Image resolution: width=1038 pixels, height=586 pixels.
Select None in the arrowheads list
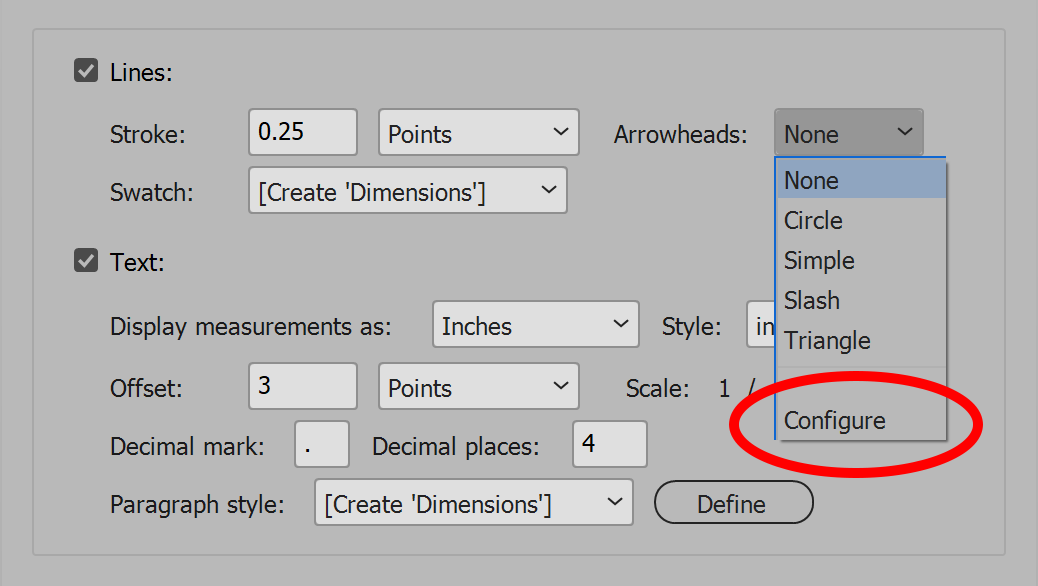[860, 181]
